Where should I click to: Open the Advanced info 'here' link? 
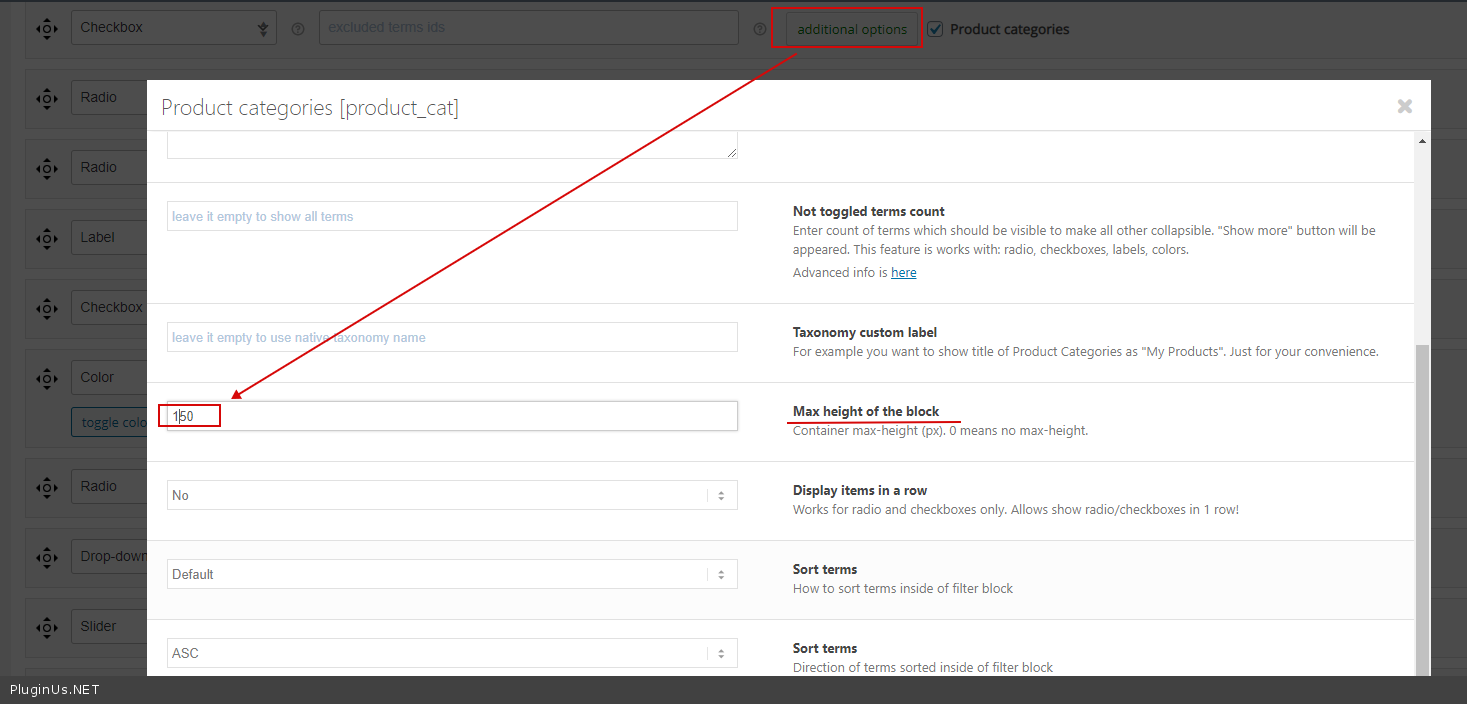click(x=903, y=272)
